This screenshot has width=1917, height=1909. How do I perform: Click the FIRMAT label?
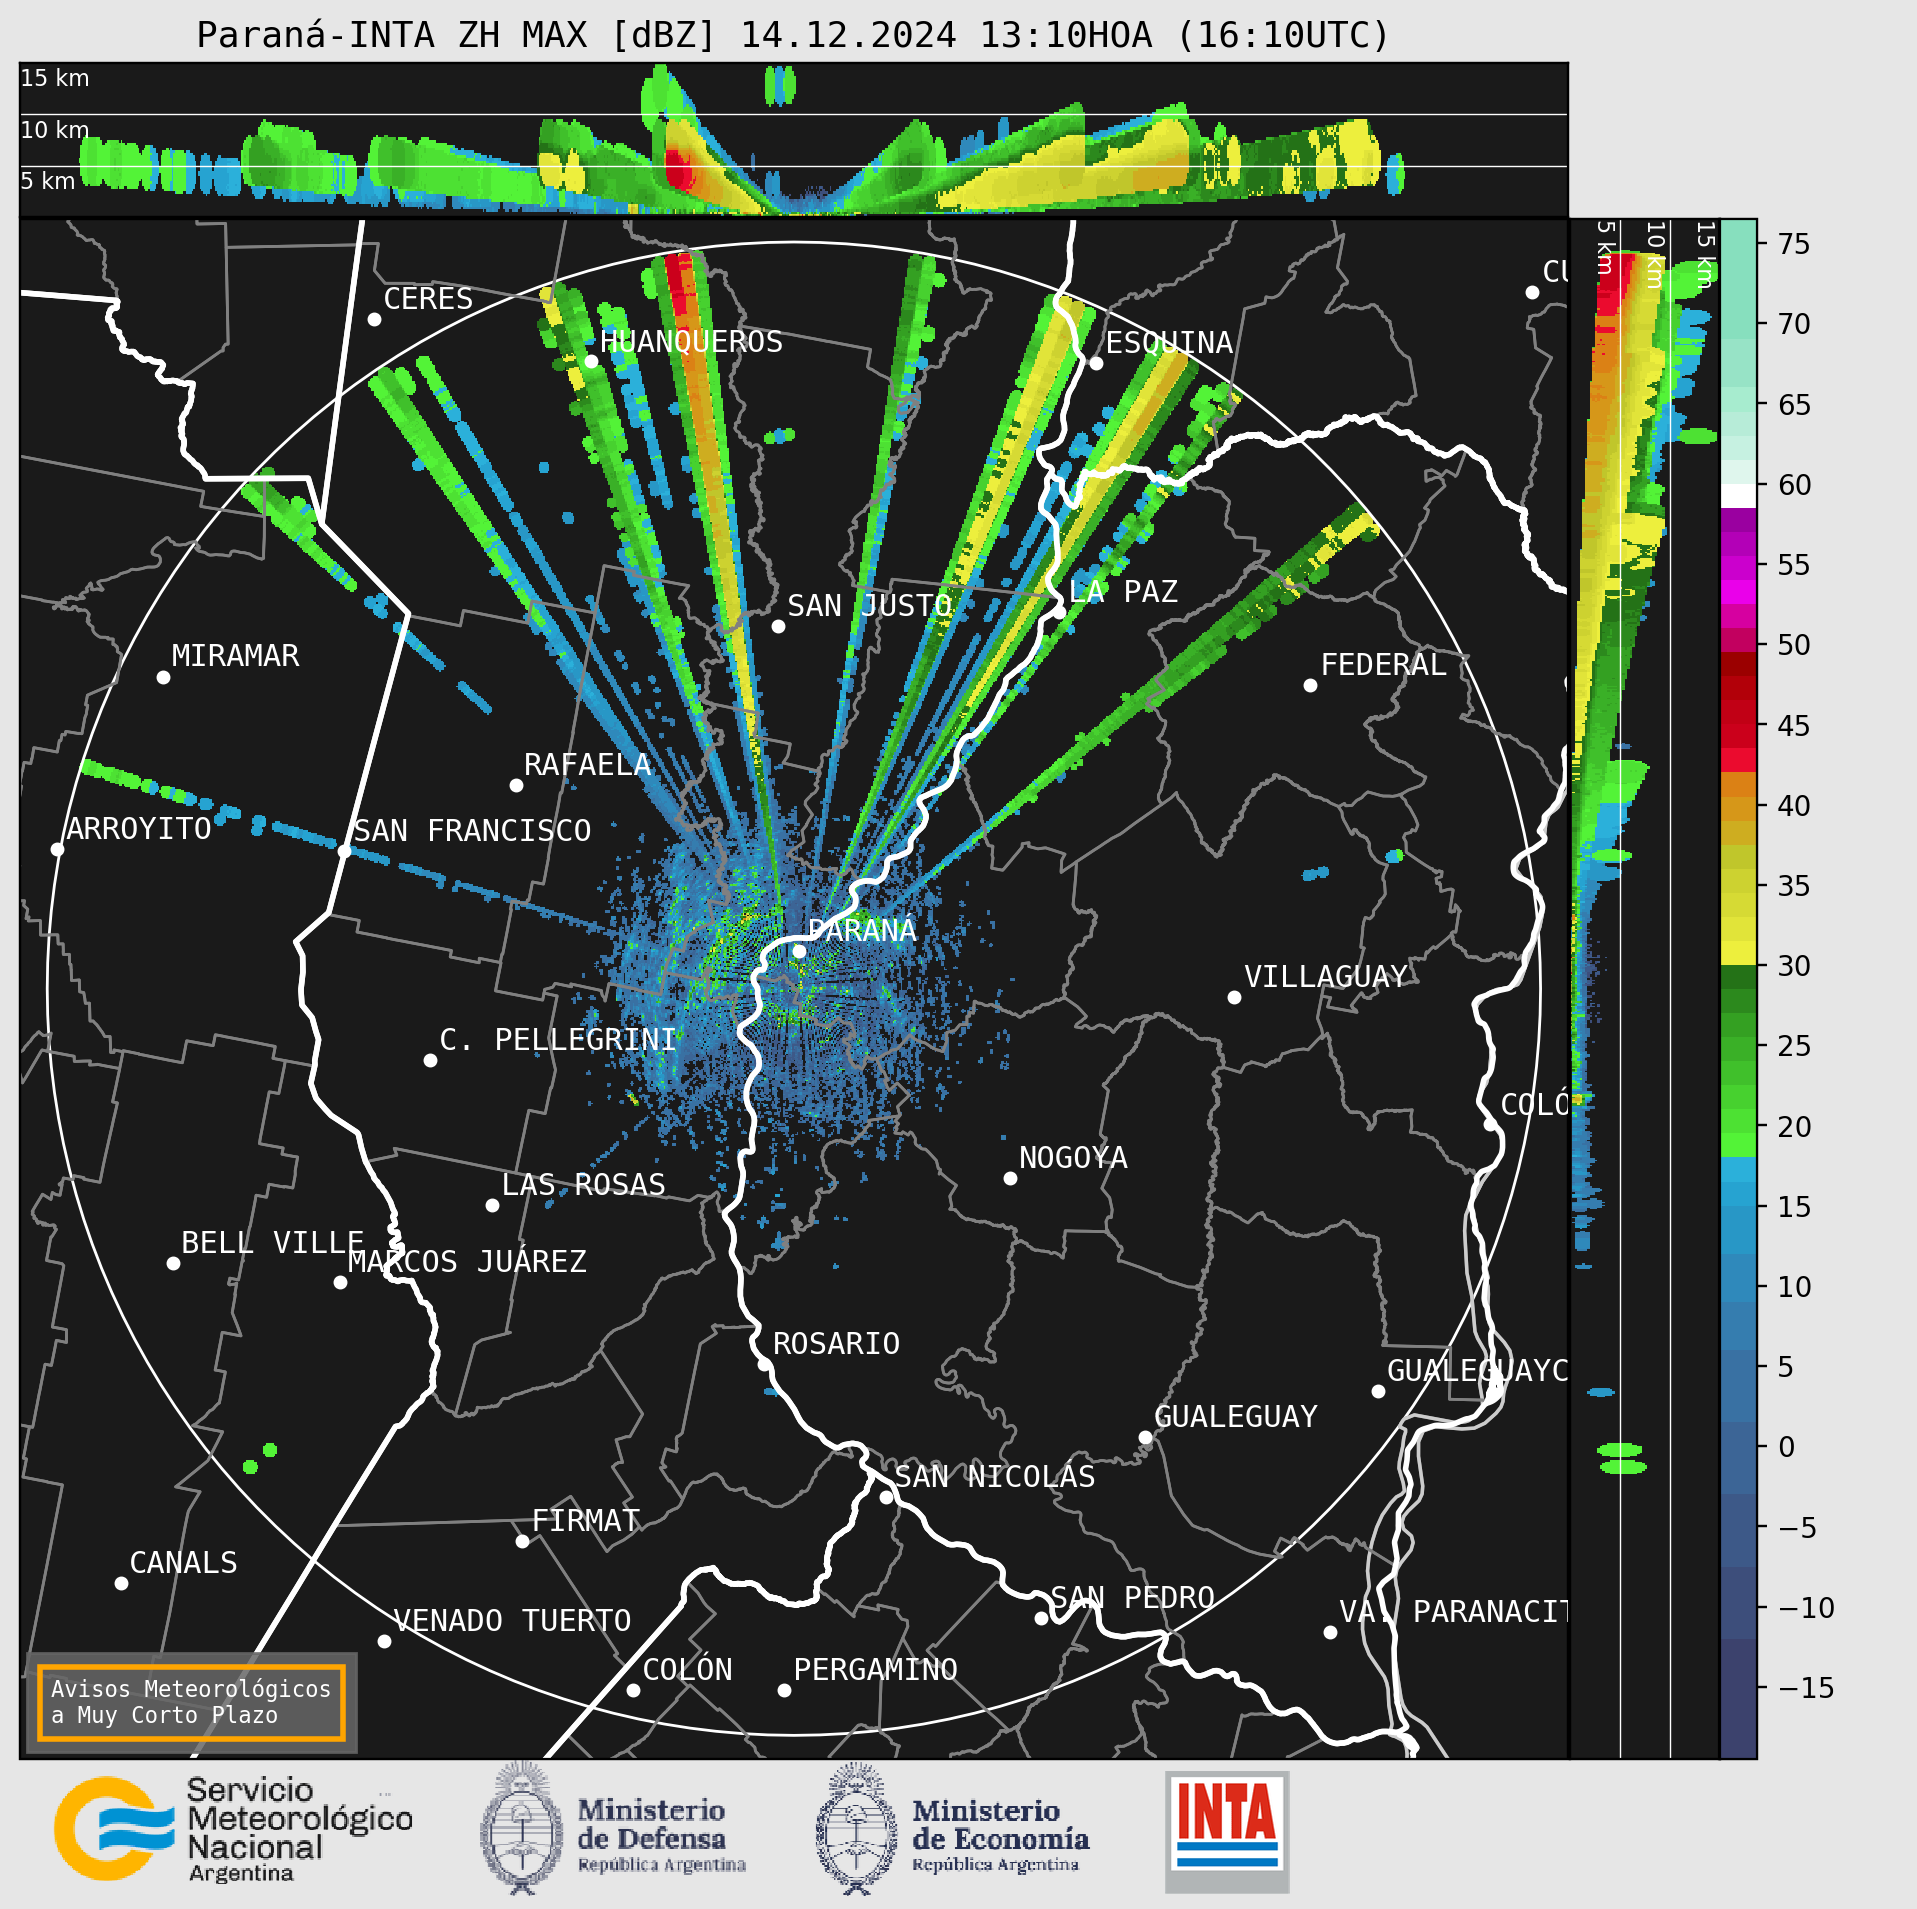(586, 1520)
